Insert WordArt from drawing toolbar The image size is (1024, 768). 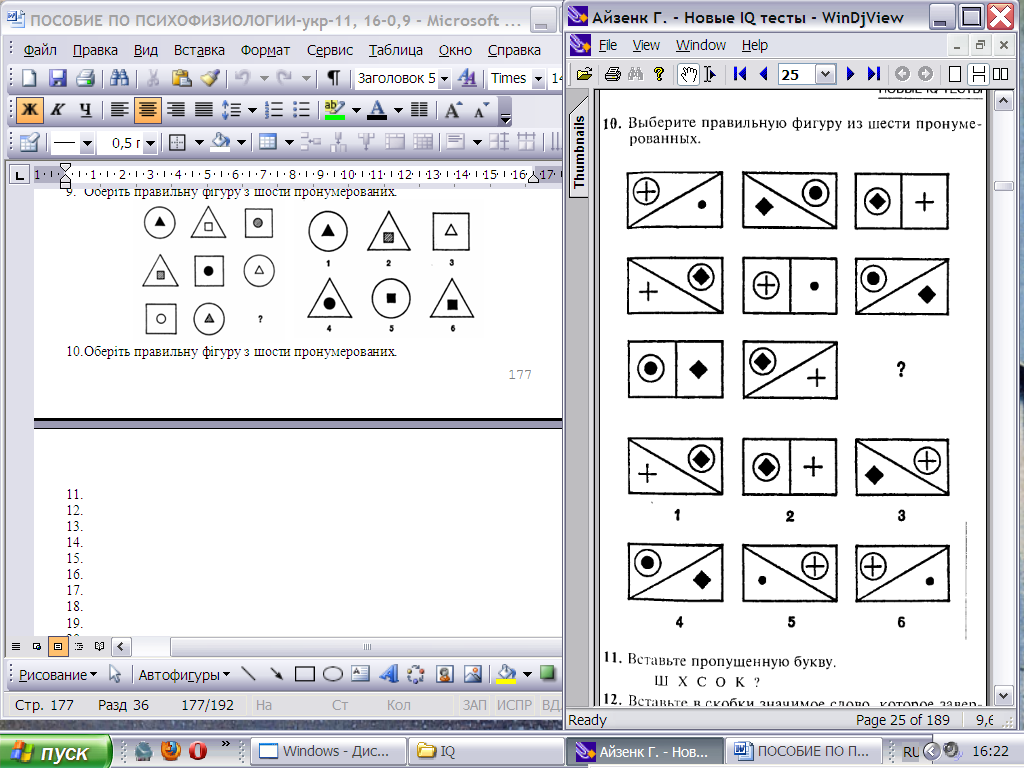coord(389,674)
